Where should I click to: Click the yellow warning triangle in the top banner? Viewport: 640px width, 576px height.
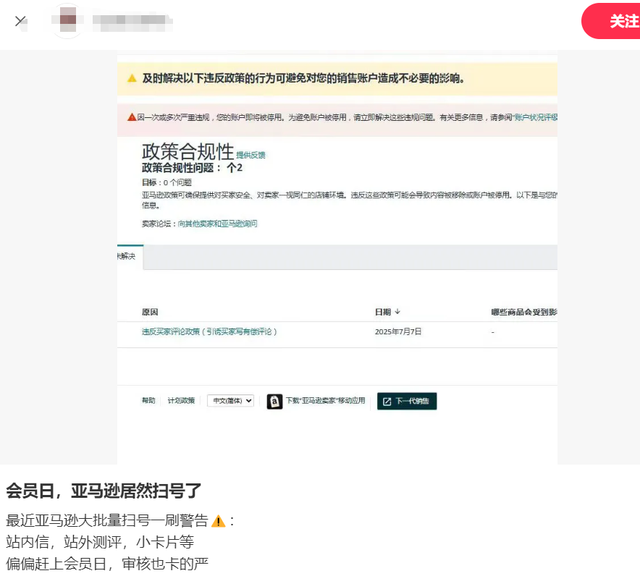[x=131, y=78]
